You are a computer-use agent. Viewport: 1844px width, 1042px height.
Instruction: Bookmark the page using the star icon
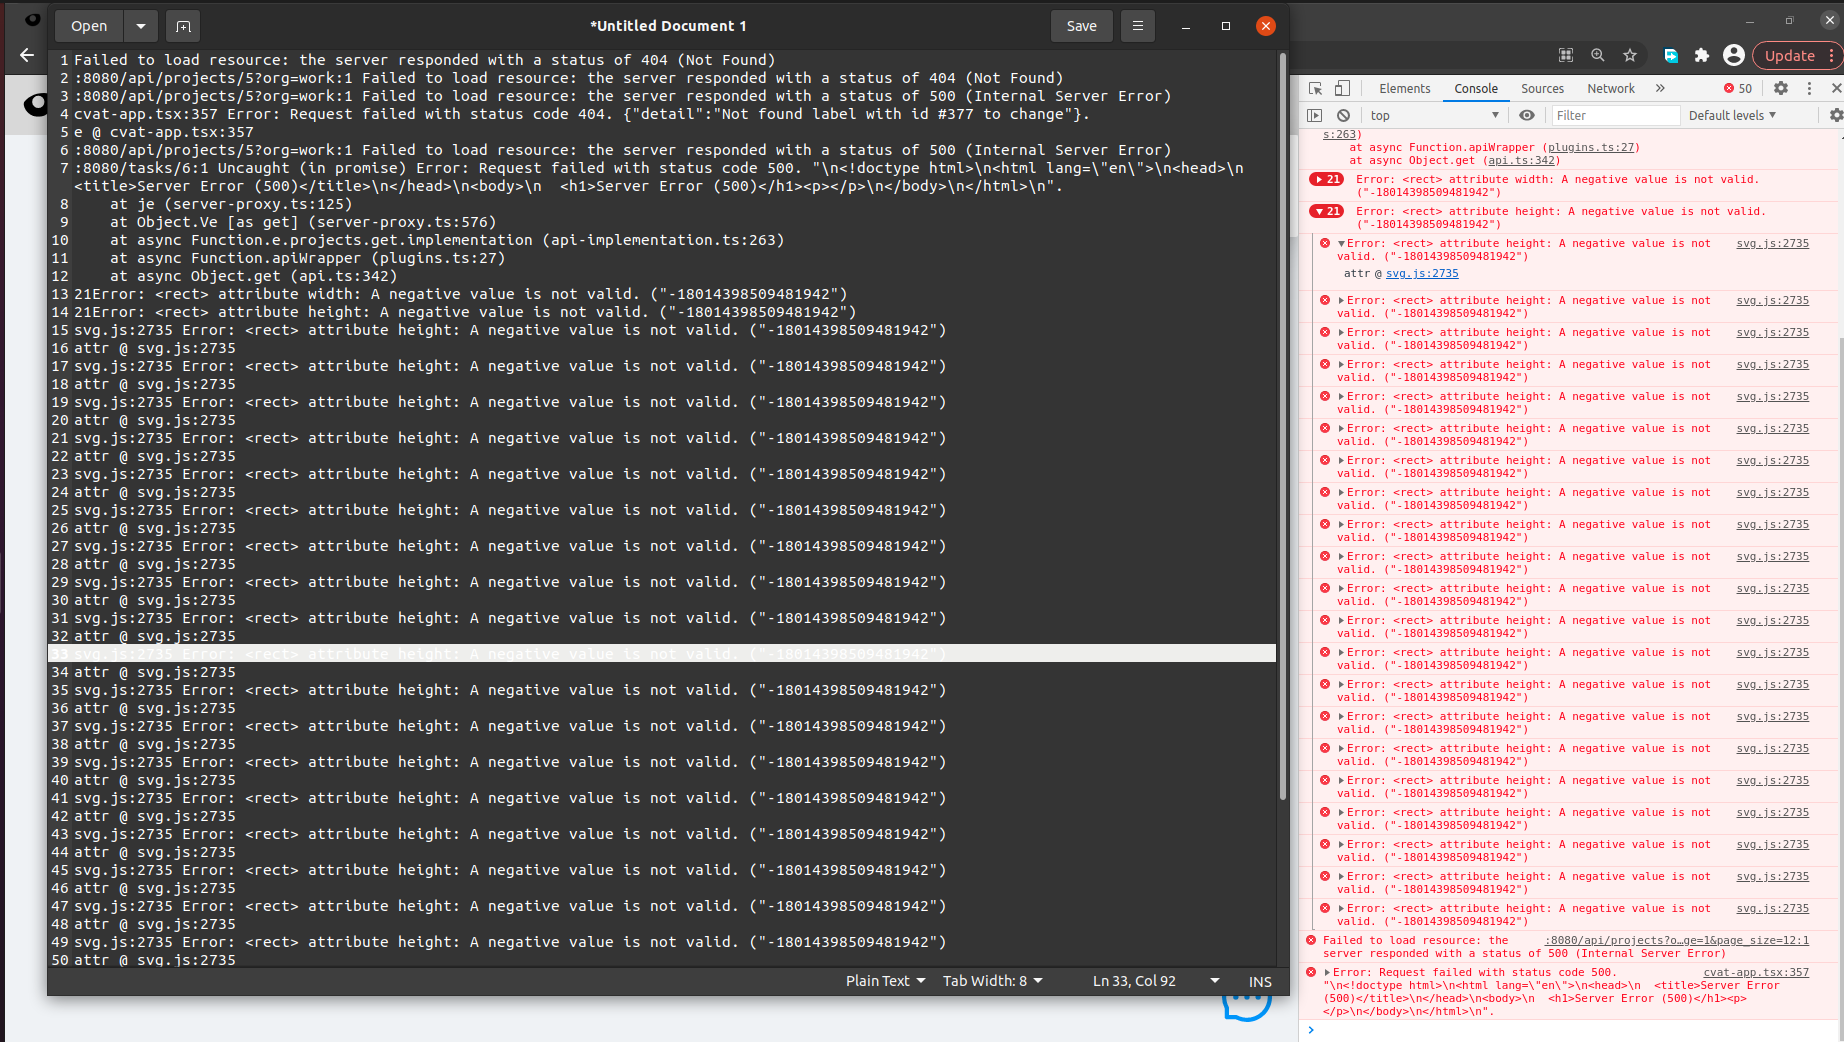click(x=1630, y=55)
